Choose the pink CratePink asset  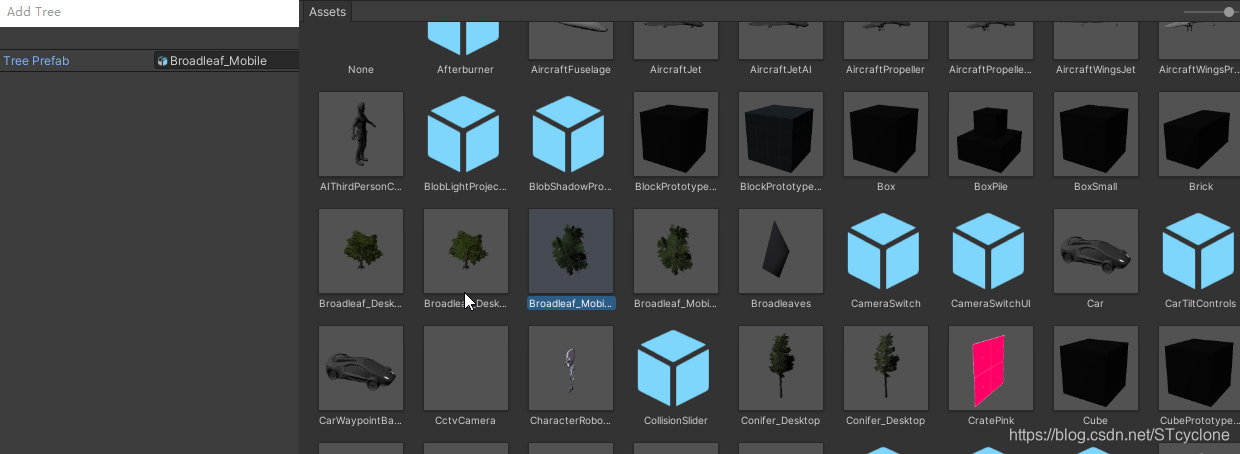990,368
